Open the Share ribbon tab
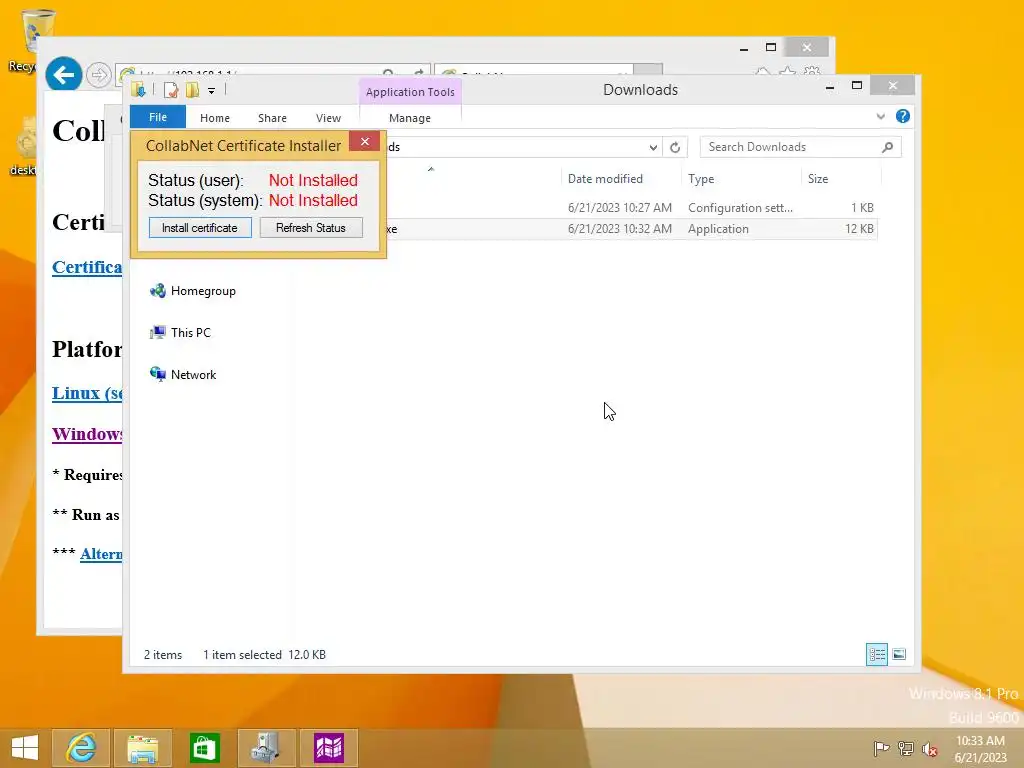 tap(272, 118)
